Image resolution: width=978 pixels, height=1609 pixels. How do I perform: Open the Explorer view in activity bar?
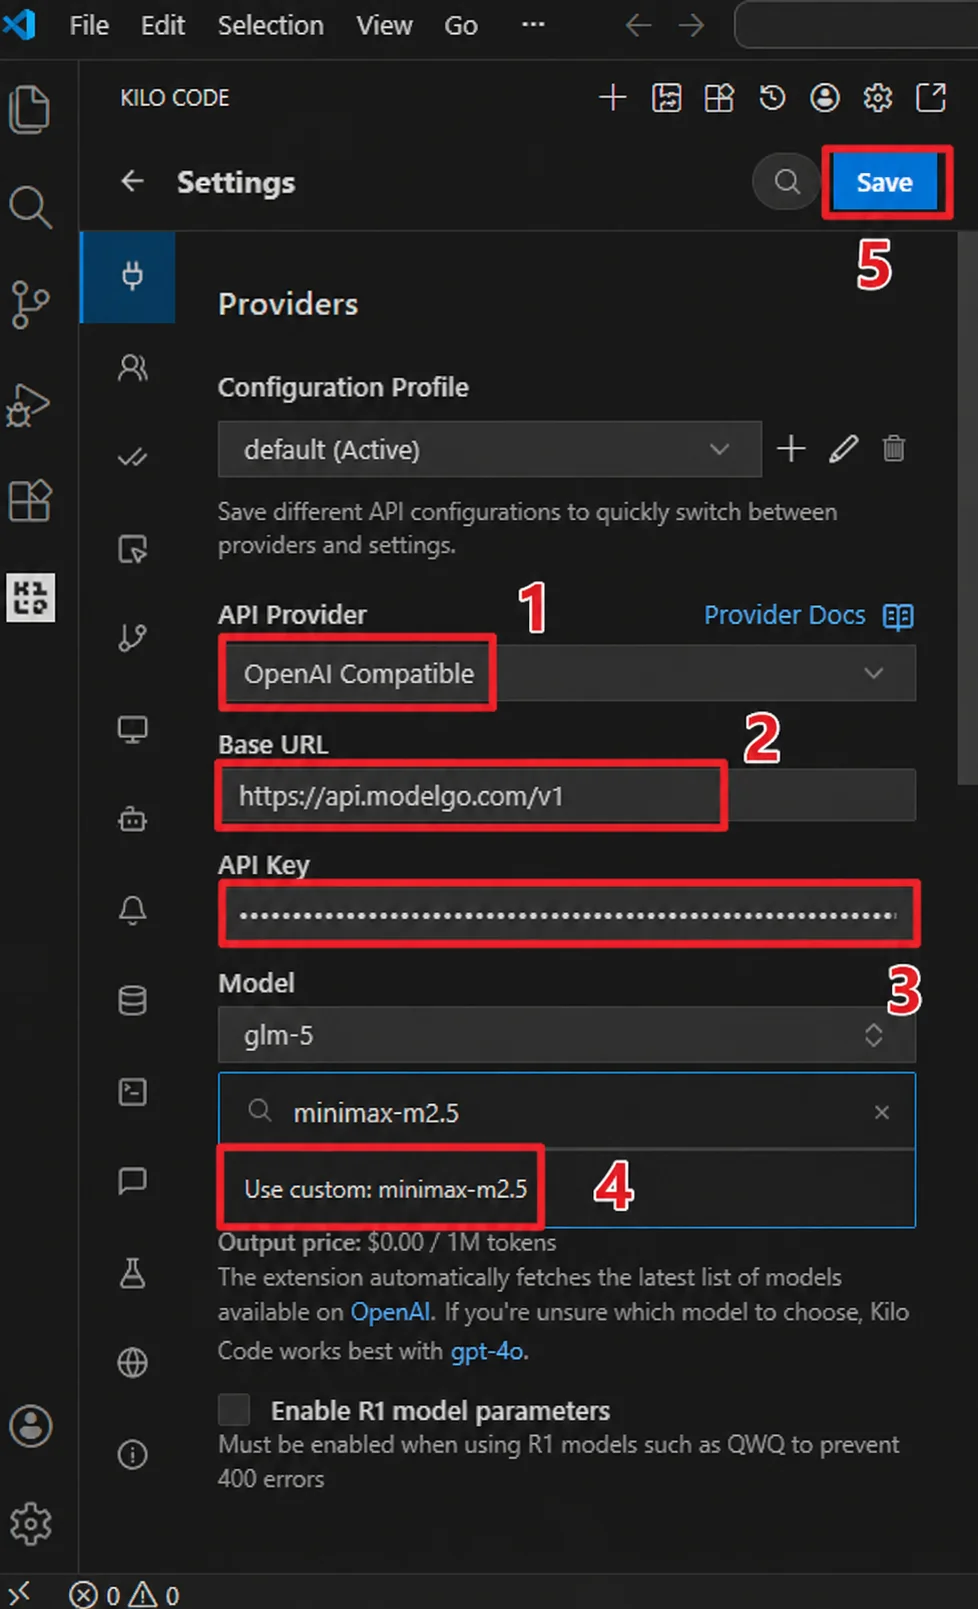click(30, 109)
